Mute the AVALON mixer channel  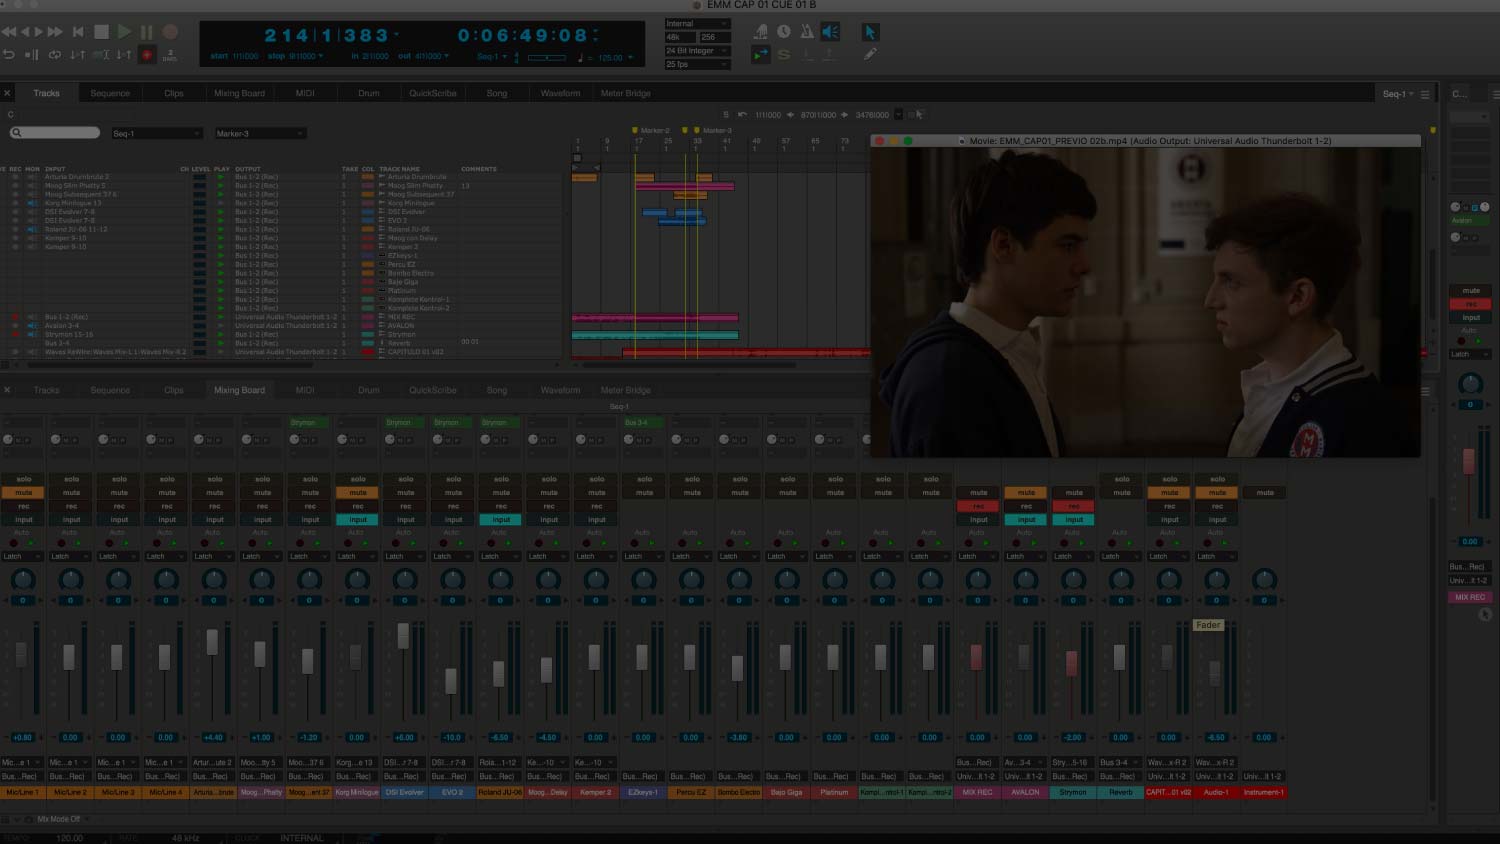click(x=1026, y=492)
